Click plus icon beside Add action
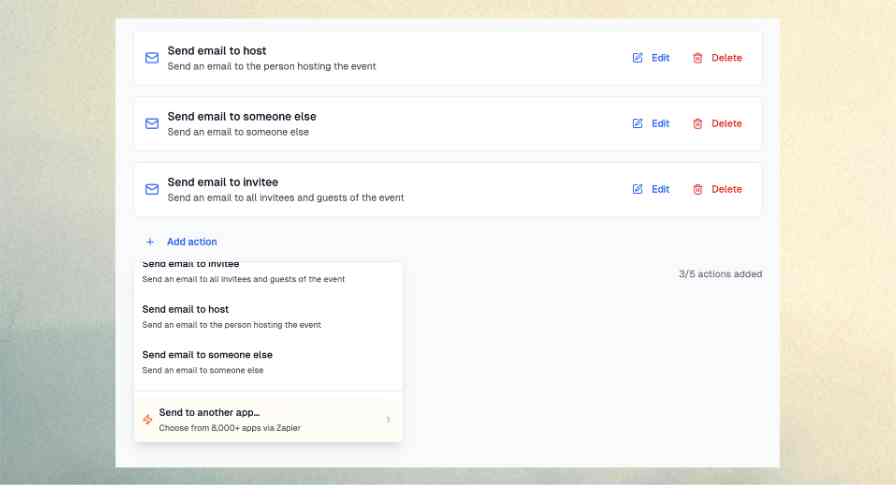Screen dimensions: 896x504 tap(150, 242)
